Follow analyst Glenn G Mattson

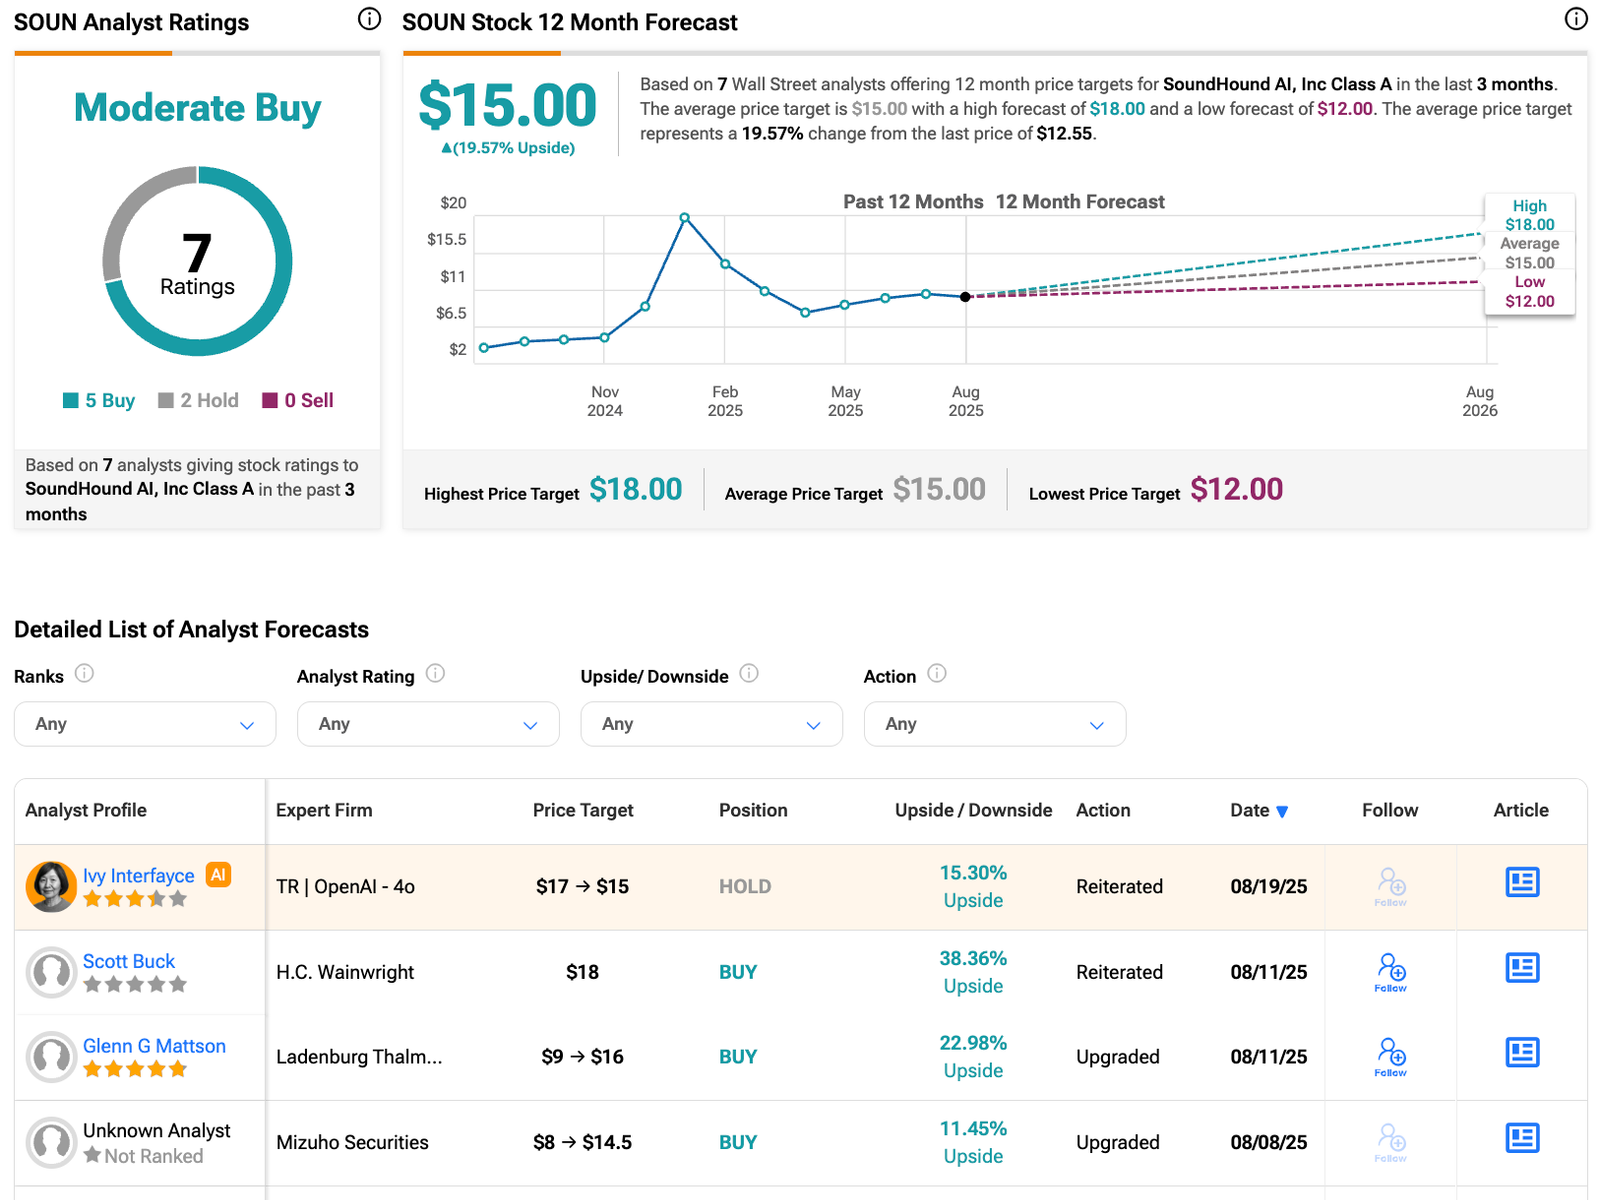click(x=1390, y=1056)
